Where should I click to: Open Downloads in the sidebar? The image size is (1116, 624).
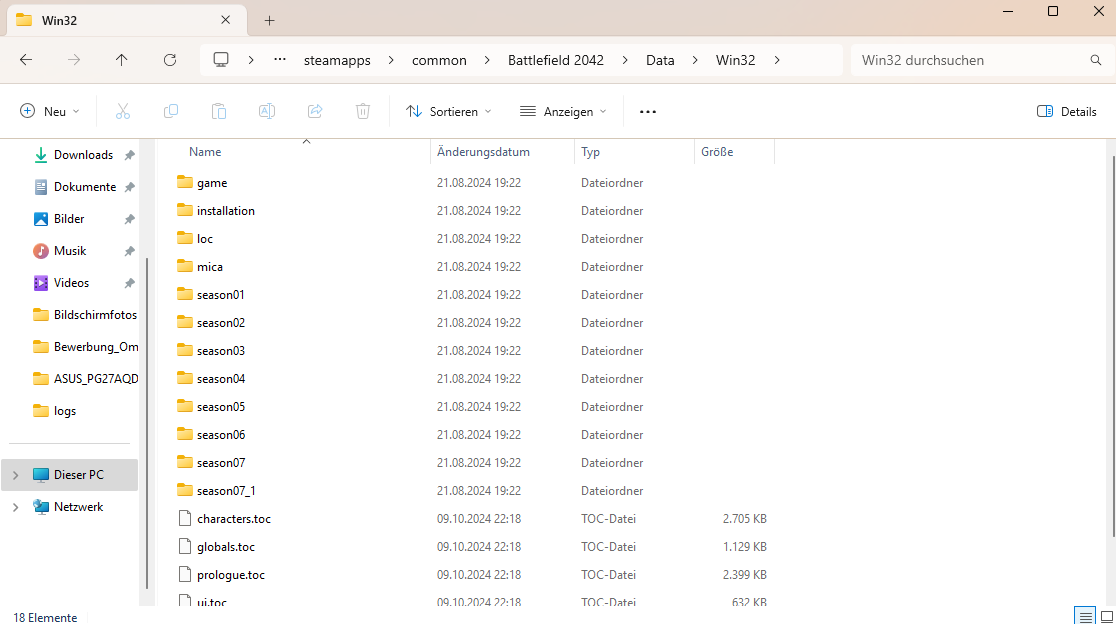click(x=83, y=155)
